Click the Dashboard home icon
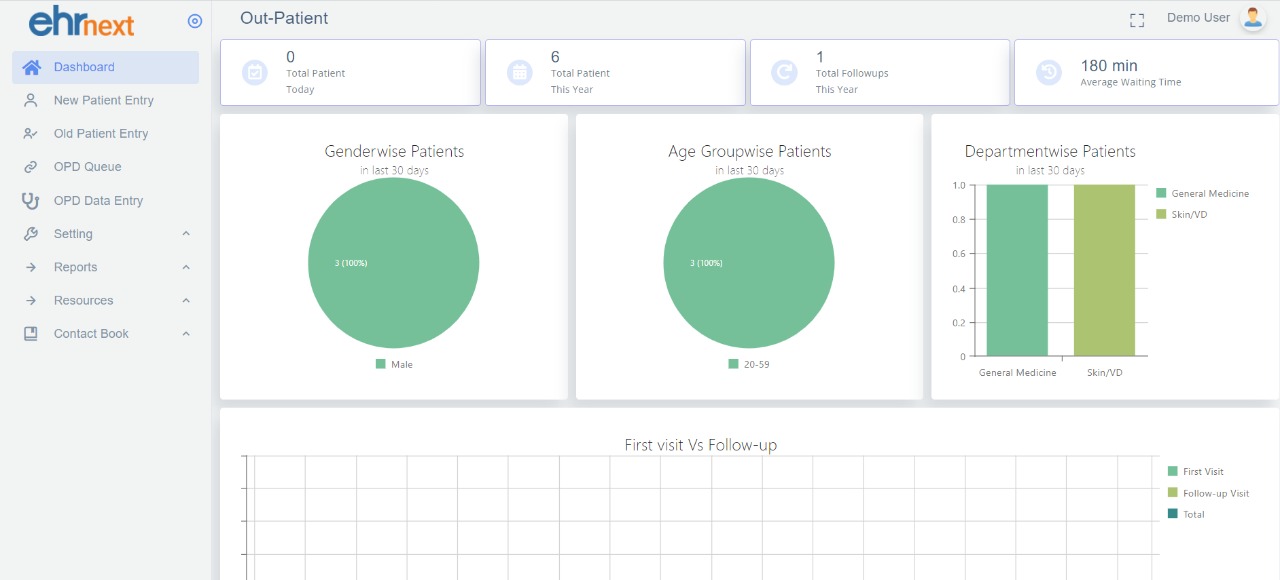 [x=31, y=67]
